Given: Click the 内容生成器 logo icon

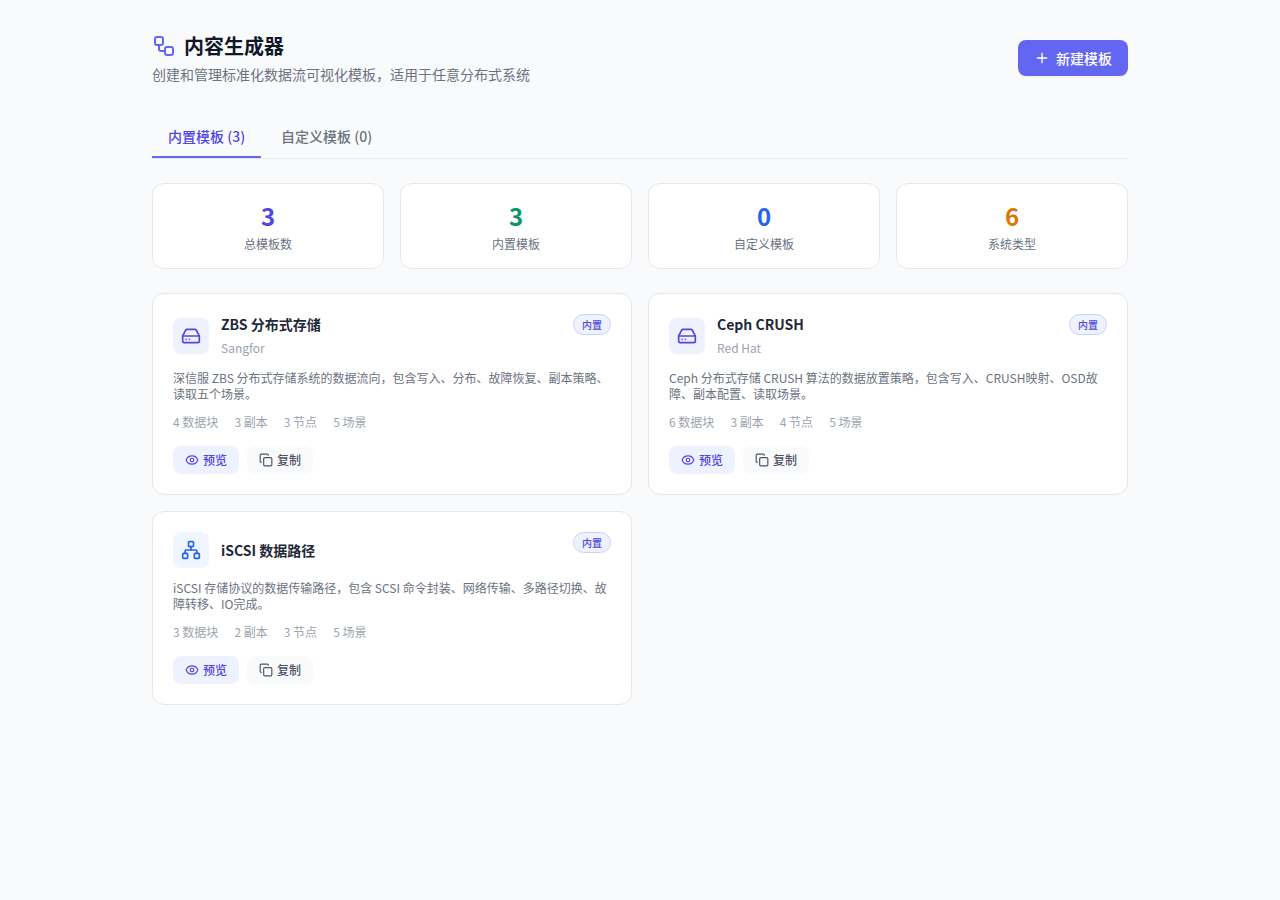Looking at the screenshot, I should pyautogui.click(x=164, y=46).
